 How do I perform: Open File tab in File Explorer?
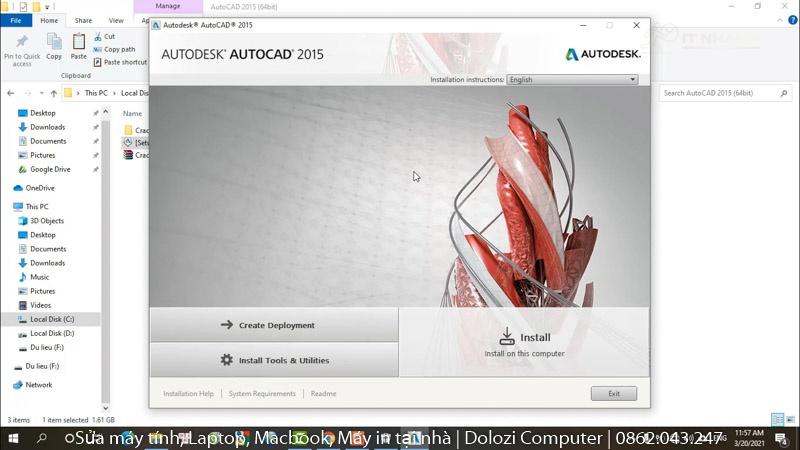click(x=16, y=20)
